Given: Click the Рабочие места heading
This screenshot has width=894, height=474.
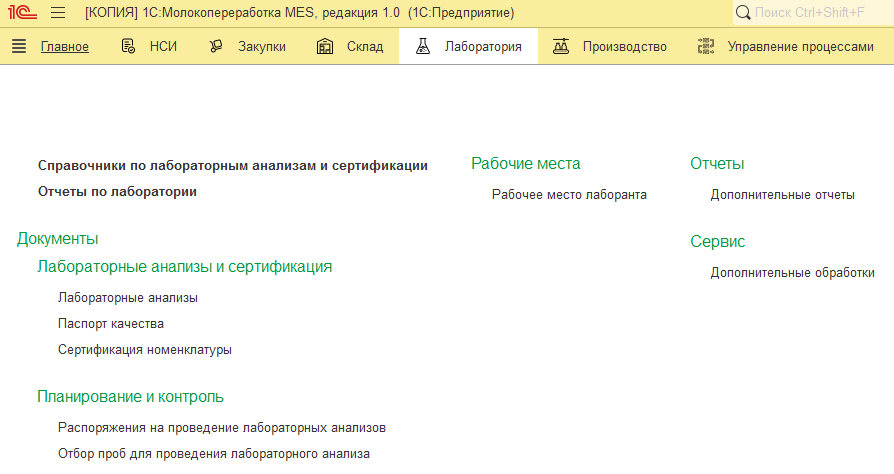Looking at the screenshot, I should [525, 164].
